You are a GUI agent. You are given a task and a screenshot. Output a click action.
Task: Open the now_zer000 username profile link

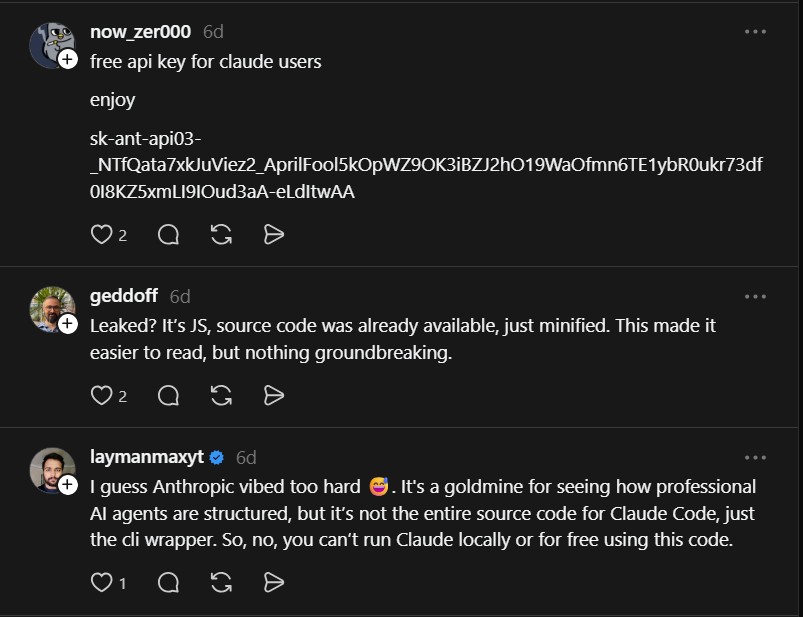point(140,32)
